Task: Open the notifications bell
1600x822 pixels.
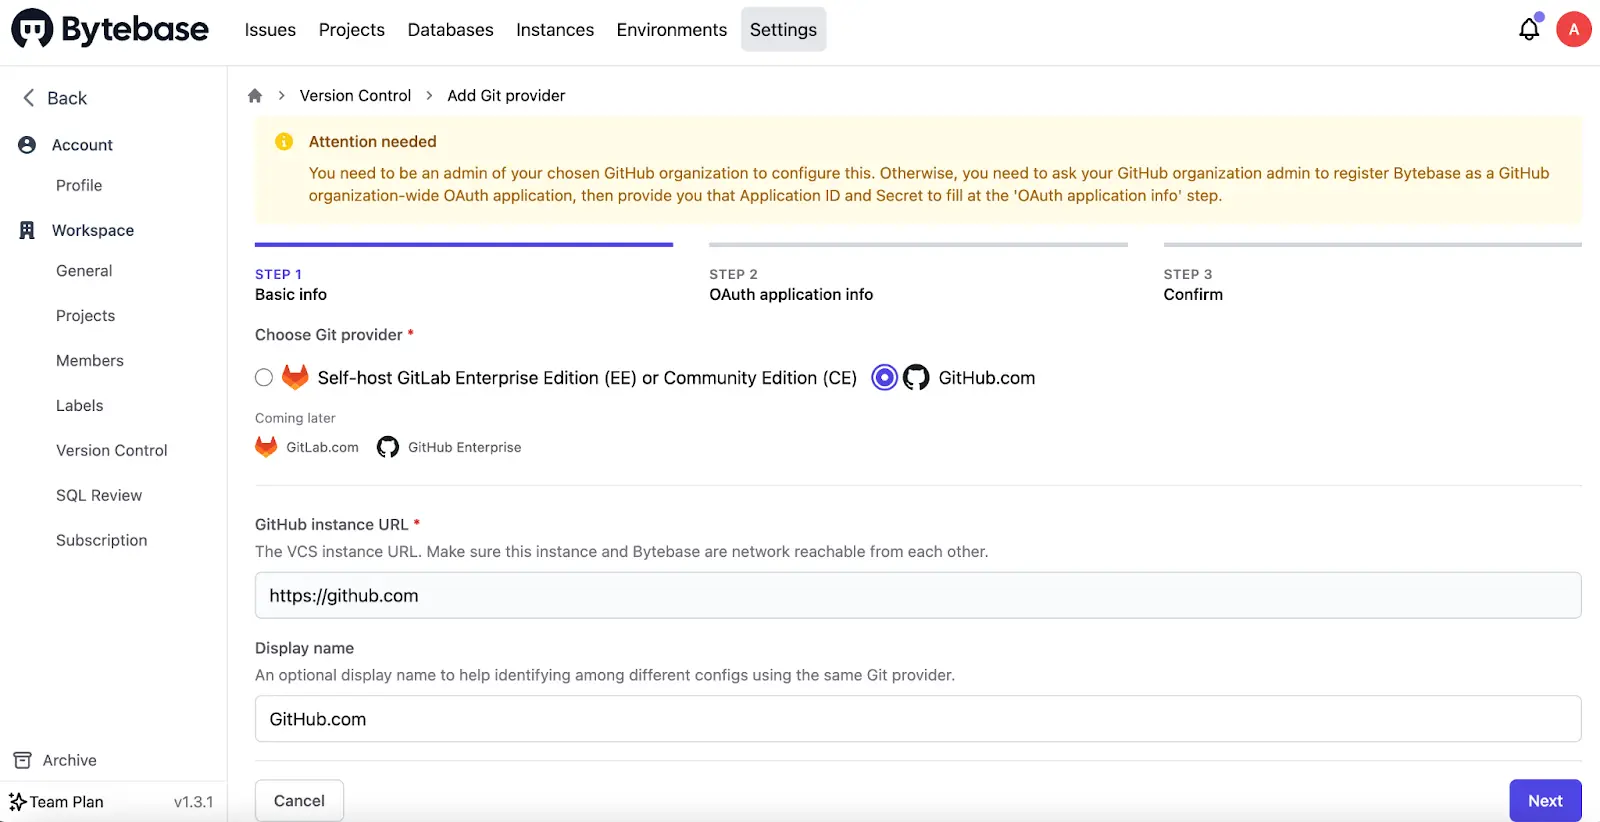Action: (x=1529, y=29)
